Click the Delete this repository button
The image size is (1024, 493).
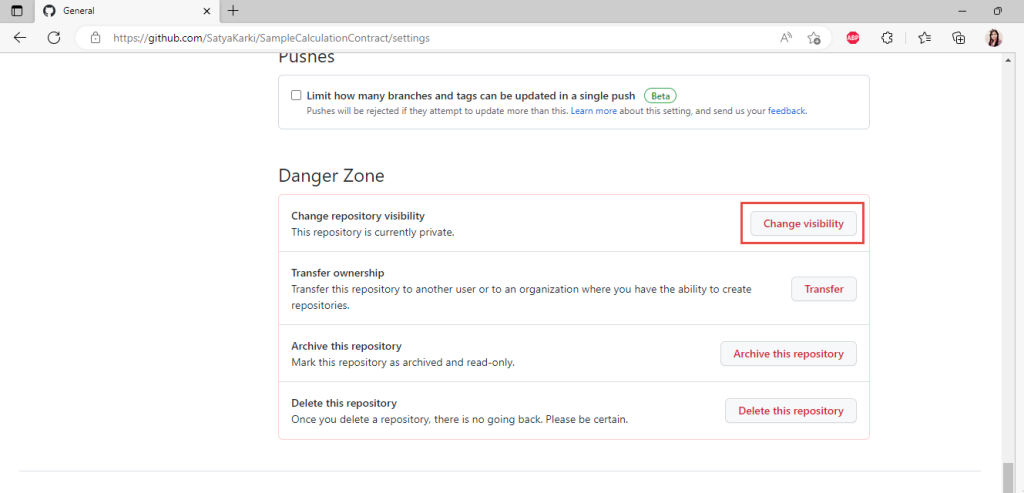(790, 411)
